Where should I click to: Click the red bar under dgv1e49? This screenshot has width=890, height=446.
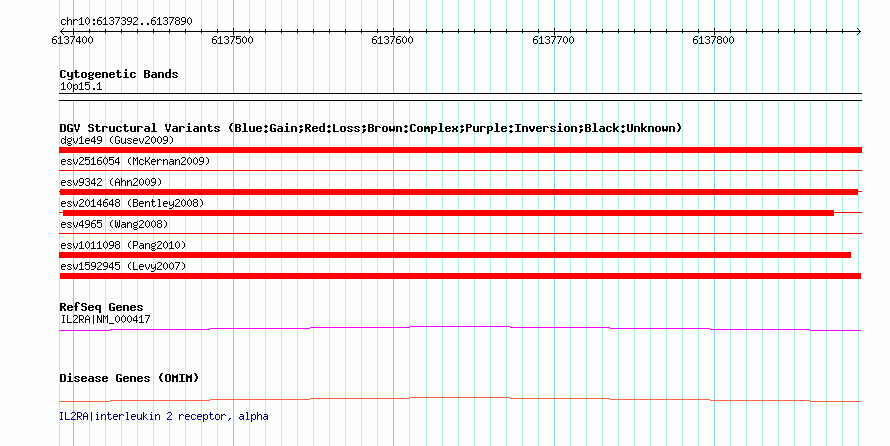pos(460,150)
